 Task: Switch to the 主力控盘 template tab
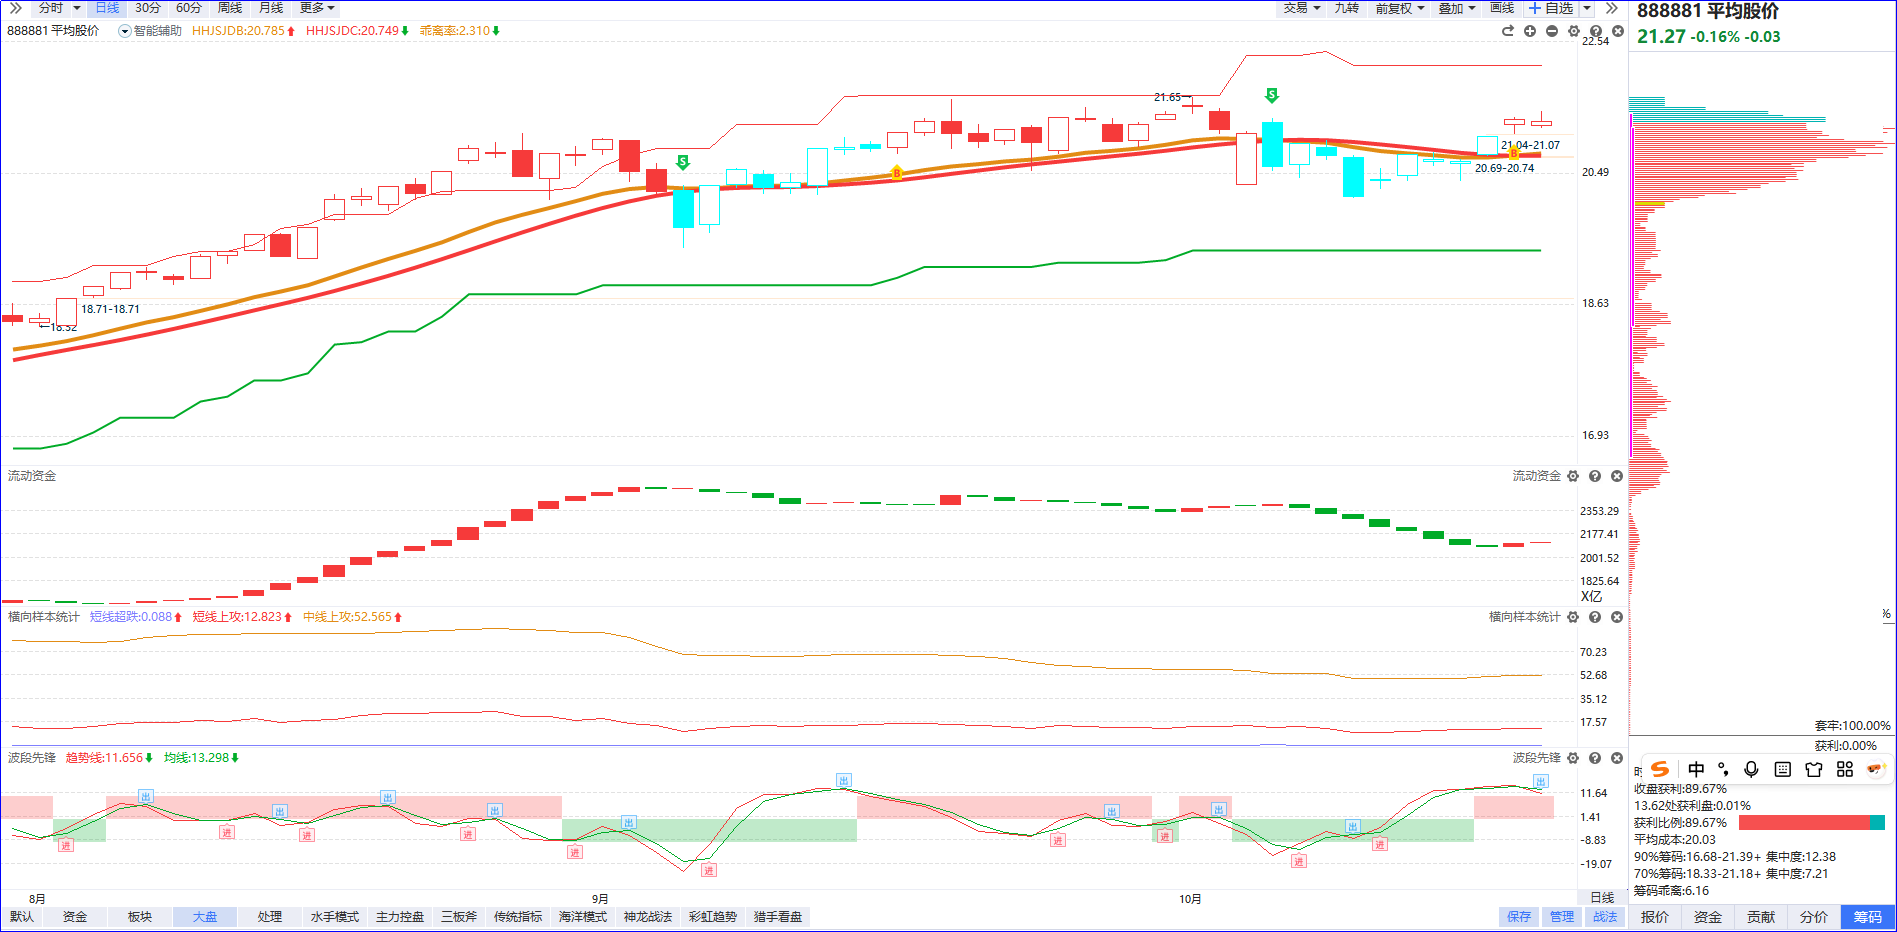400,917
